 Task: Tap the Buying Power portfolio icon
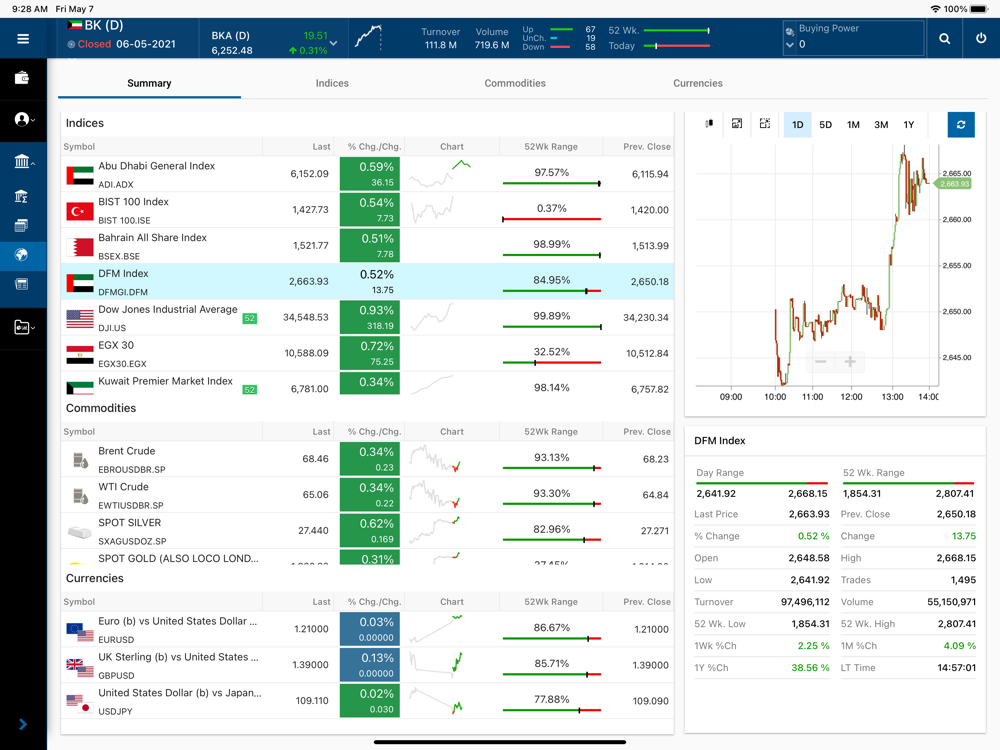pos(790,31)
